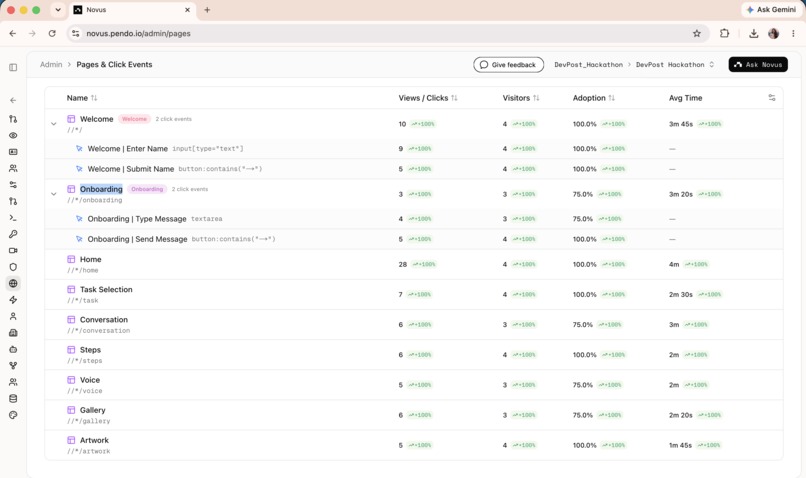Click the Onboarding | Send Message cursor icon
The width and height of the screenshot is (806, 478).
click(79, 239)
